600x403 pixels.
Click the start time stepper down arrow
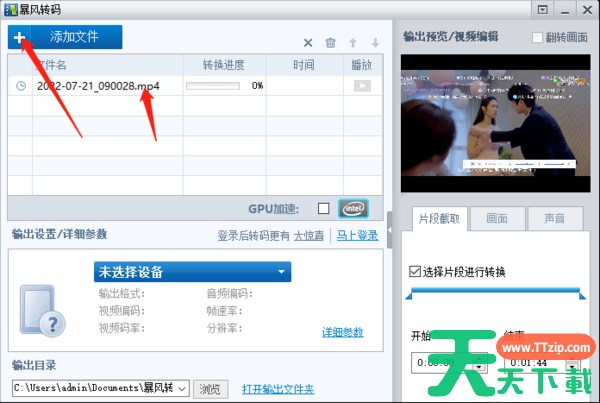click(x=480, y=367)
